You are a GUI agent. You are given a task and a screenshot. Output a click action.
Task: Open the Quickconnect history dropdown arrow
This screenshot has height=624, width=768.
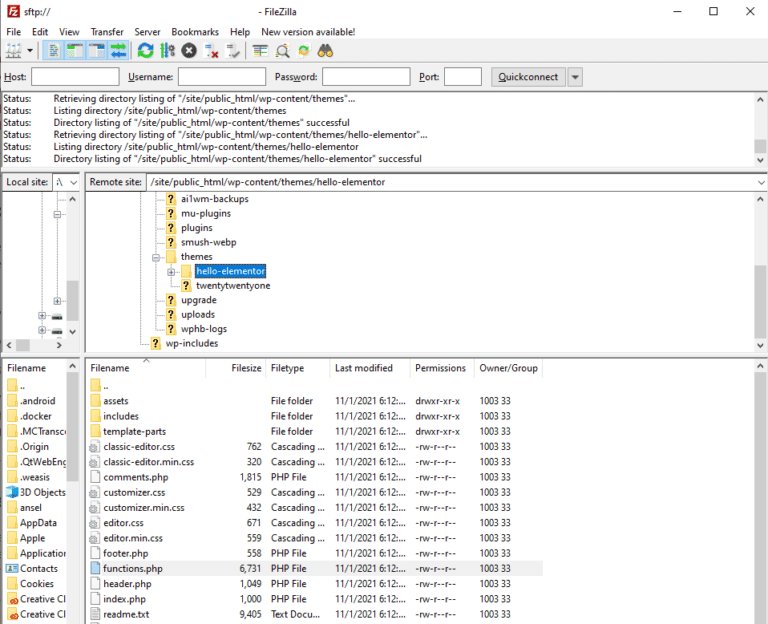(x=575, y=77)
